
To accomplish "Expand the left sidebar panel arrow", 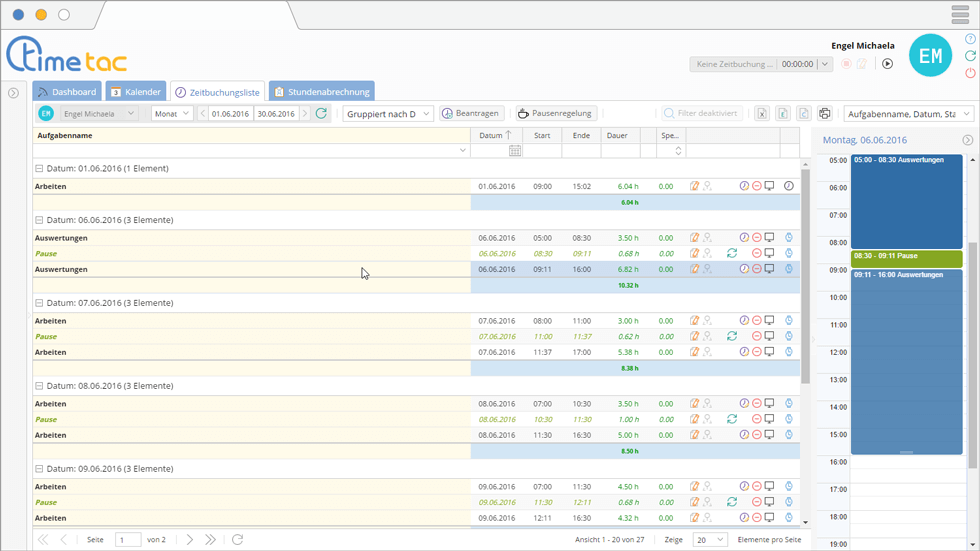I will [x=13, y=93].
